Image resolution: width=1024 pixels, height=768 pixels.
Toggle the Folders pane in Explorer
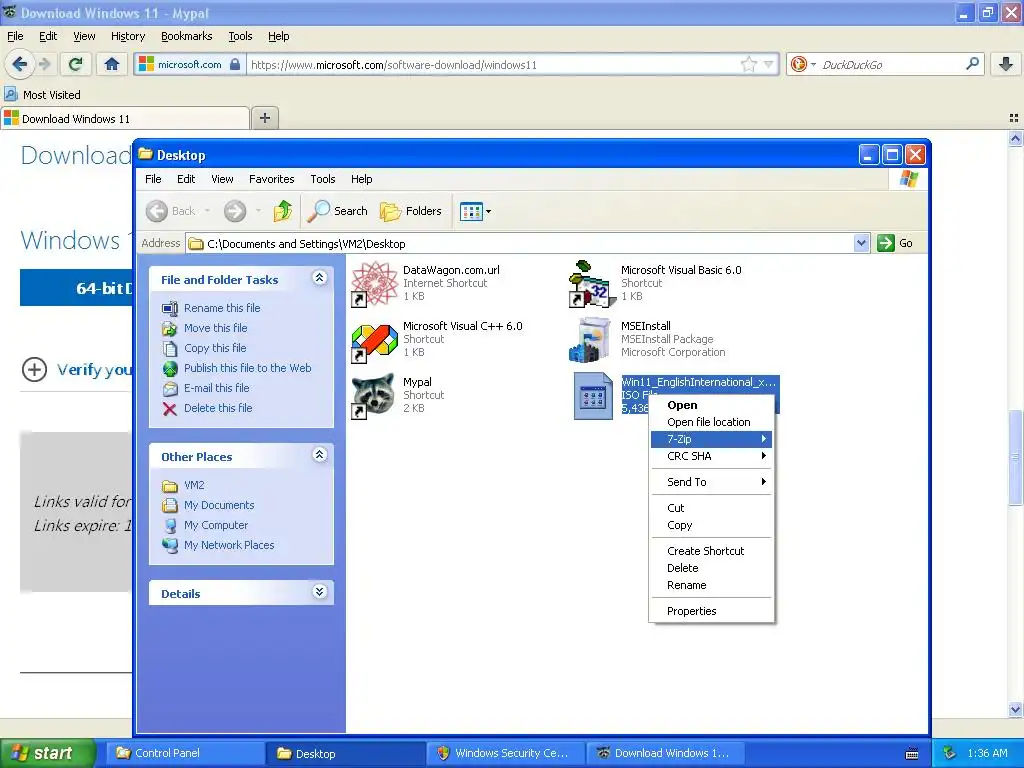point(411,210)
